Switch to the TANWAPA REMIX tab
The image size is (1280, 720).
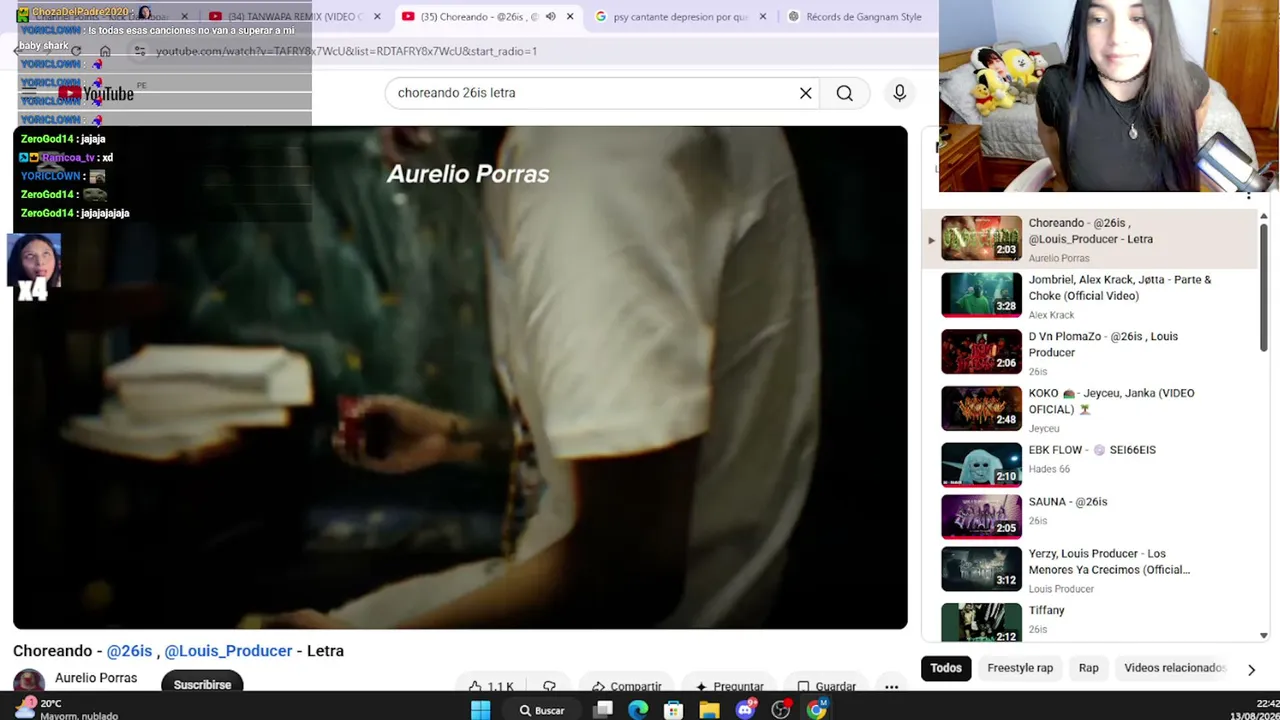click(x=294, y=17)
